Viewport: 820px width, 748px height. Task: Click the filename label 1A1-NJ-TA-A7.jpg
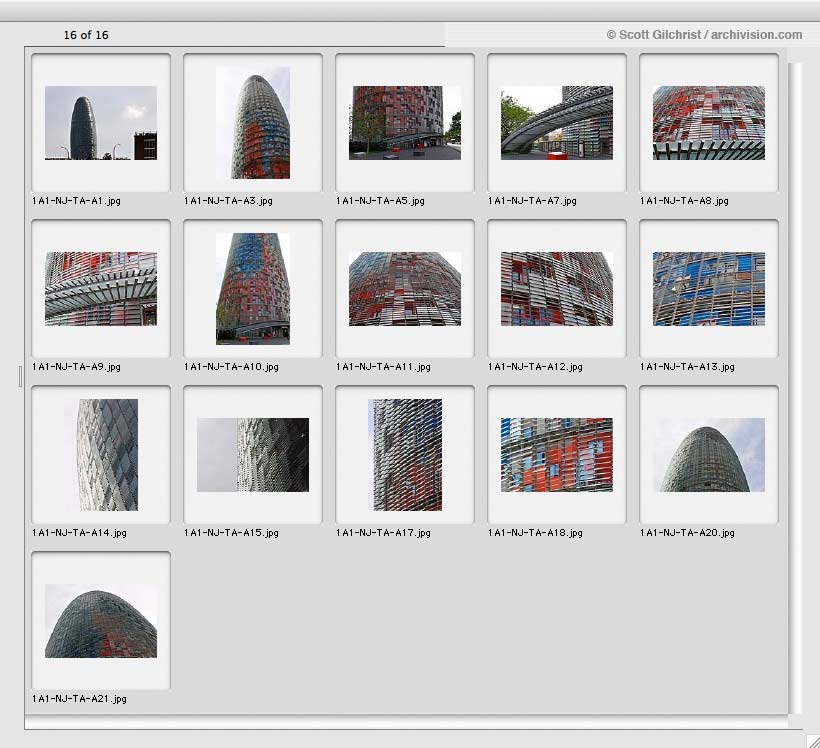click(x=532, y=201)
